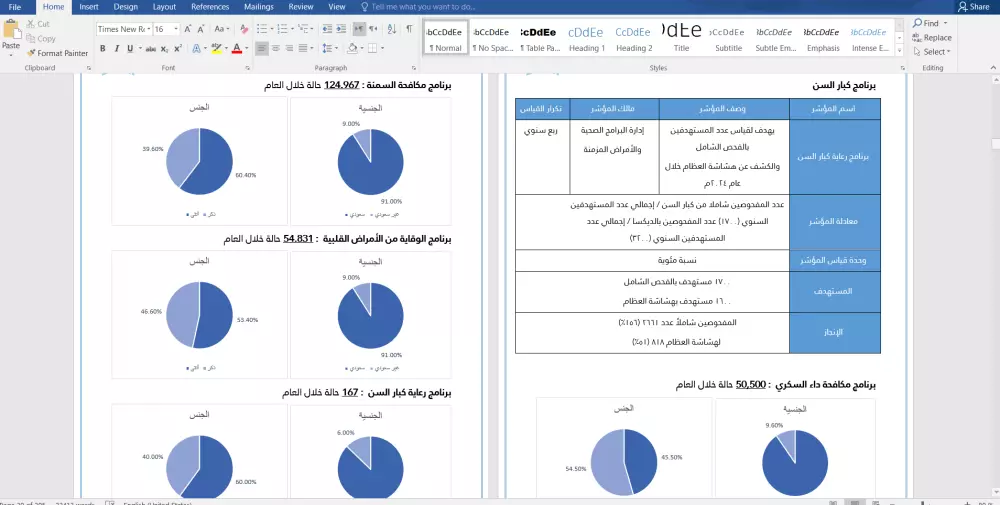Click the red font color swatch

click(x=237, y=48)
